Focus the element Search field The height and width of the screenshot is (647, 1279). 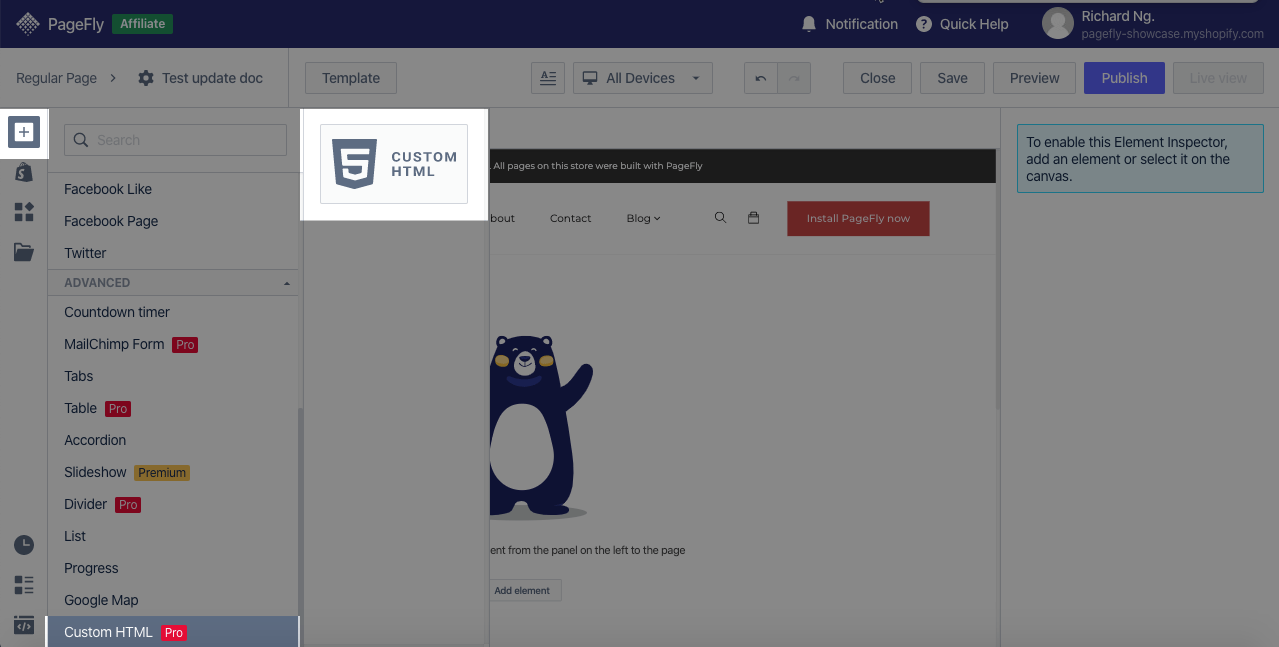176,140
